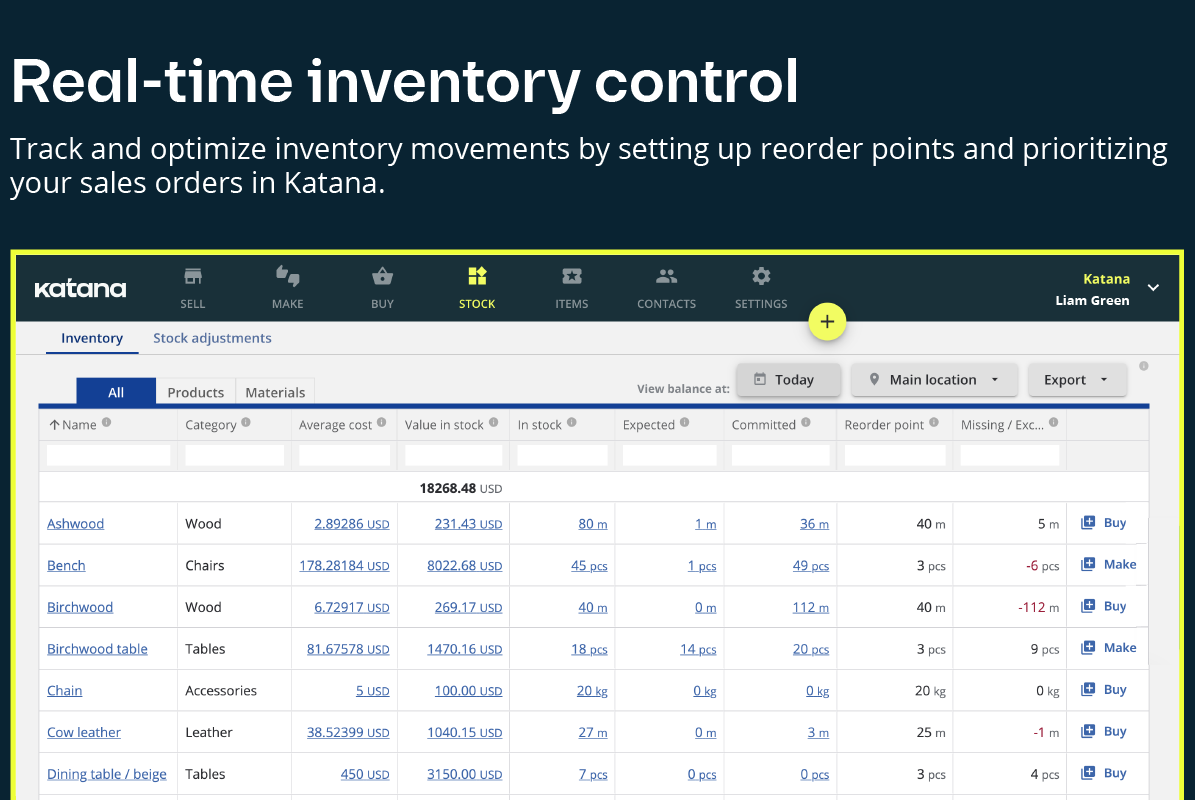Image resolution: width=1195 pixels, height=800 pixels.
Task: Click the Committed column header
Action: (764, 424)
